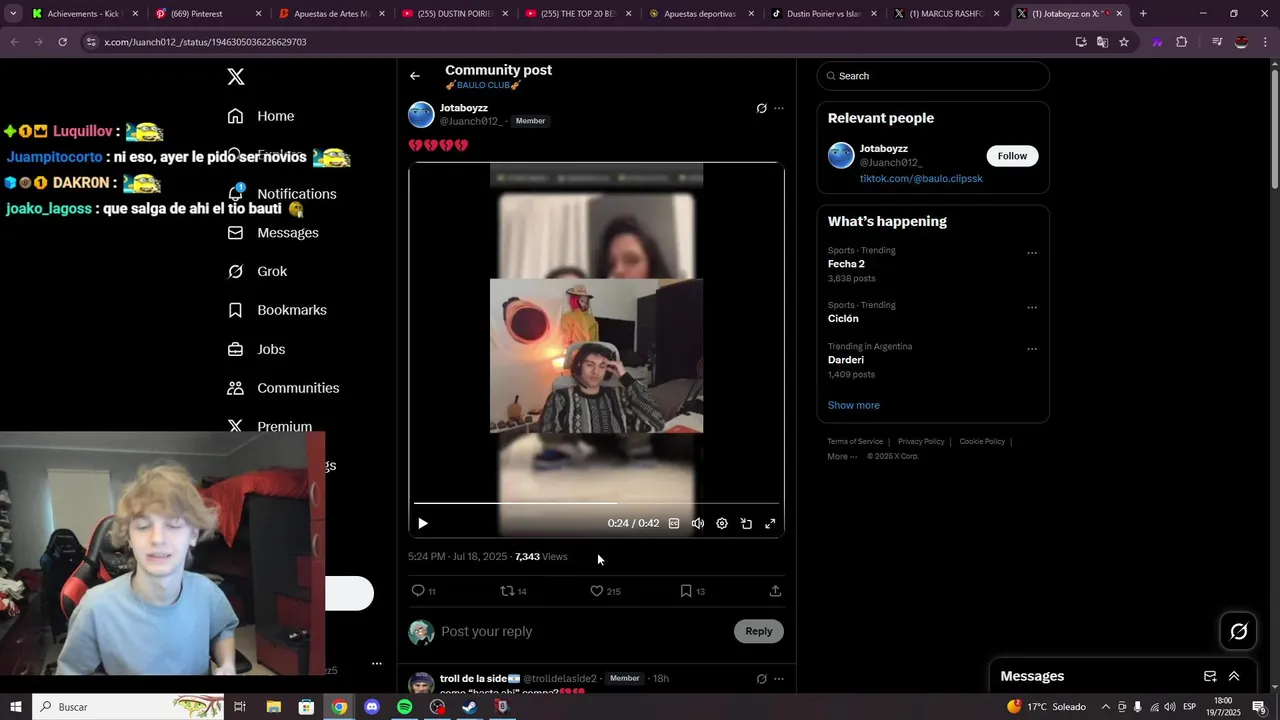This screenshot has height=720, width=1280.
Task: Play the video with the play button
Action: pos(423,523)
